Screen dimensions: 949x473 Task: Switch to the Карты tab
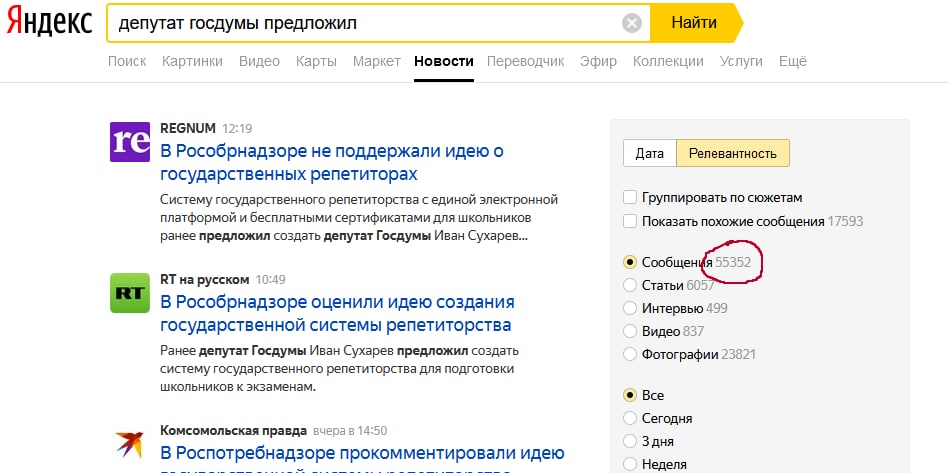pyautogui.click(x=317, y=61)
